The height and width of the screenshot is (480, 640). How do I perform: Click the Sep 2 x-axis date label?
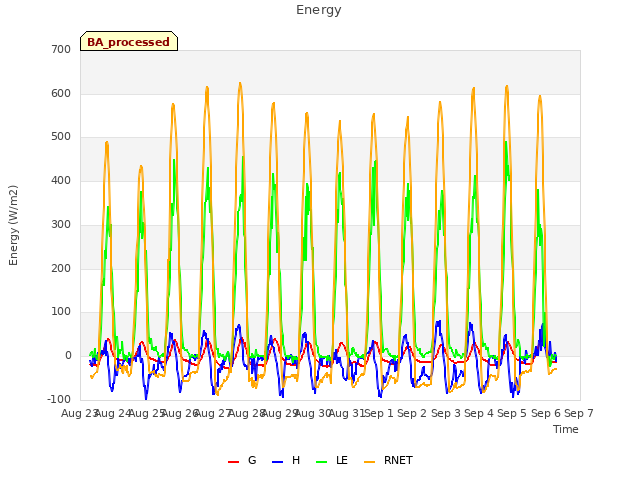[412, 413]
